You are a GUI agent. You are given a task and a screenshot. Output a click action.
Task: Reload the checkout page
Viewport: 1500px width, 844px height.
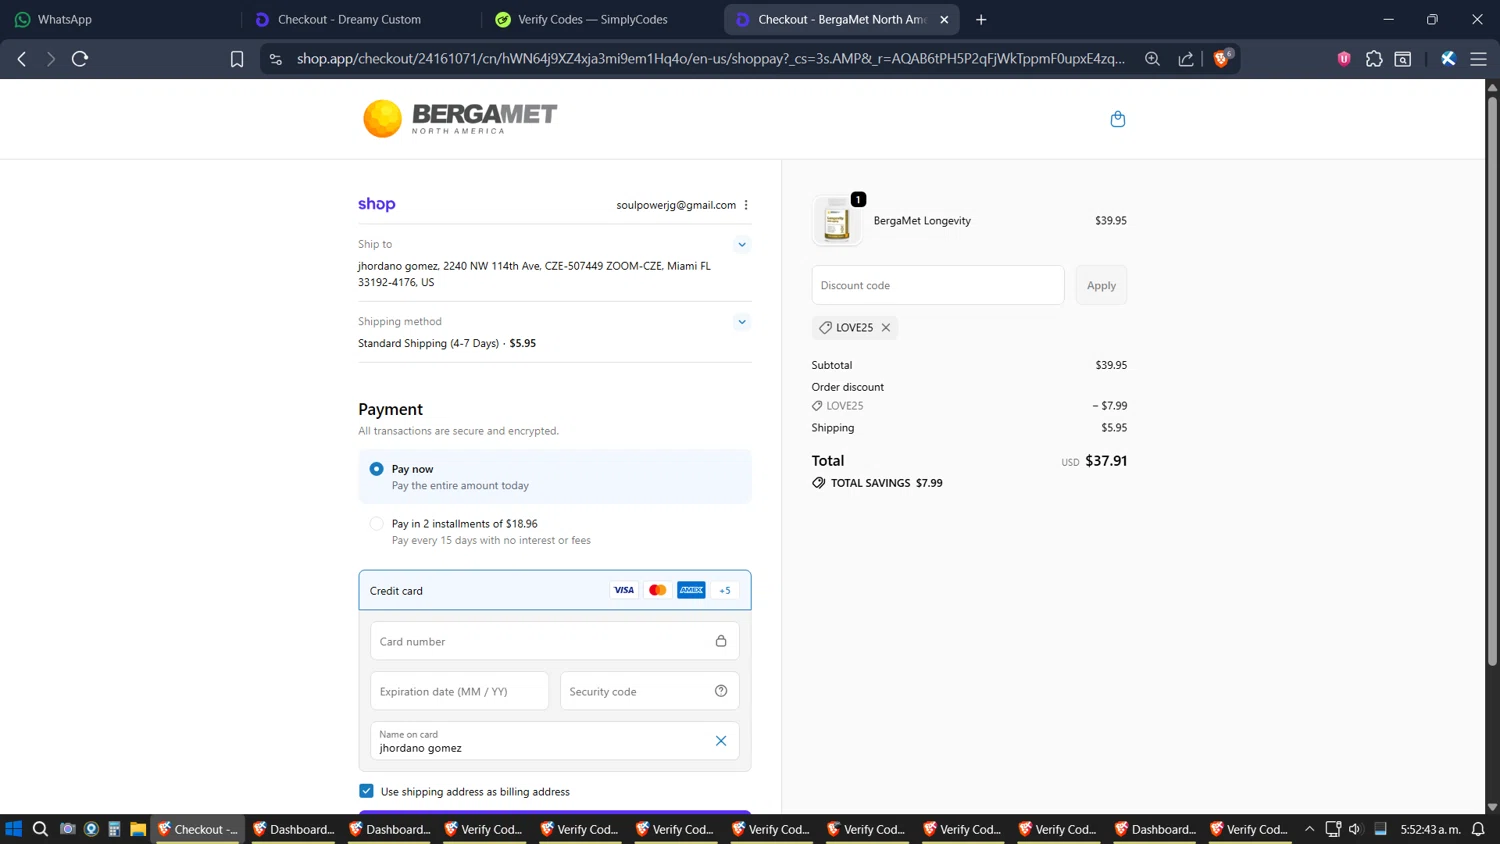coord(80,59)
